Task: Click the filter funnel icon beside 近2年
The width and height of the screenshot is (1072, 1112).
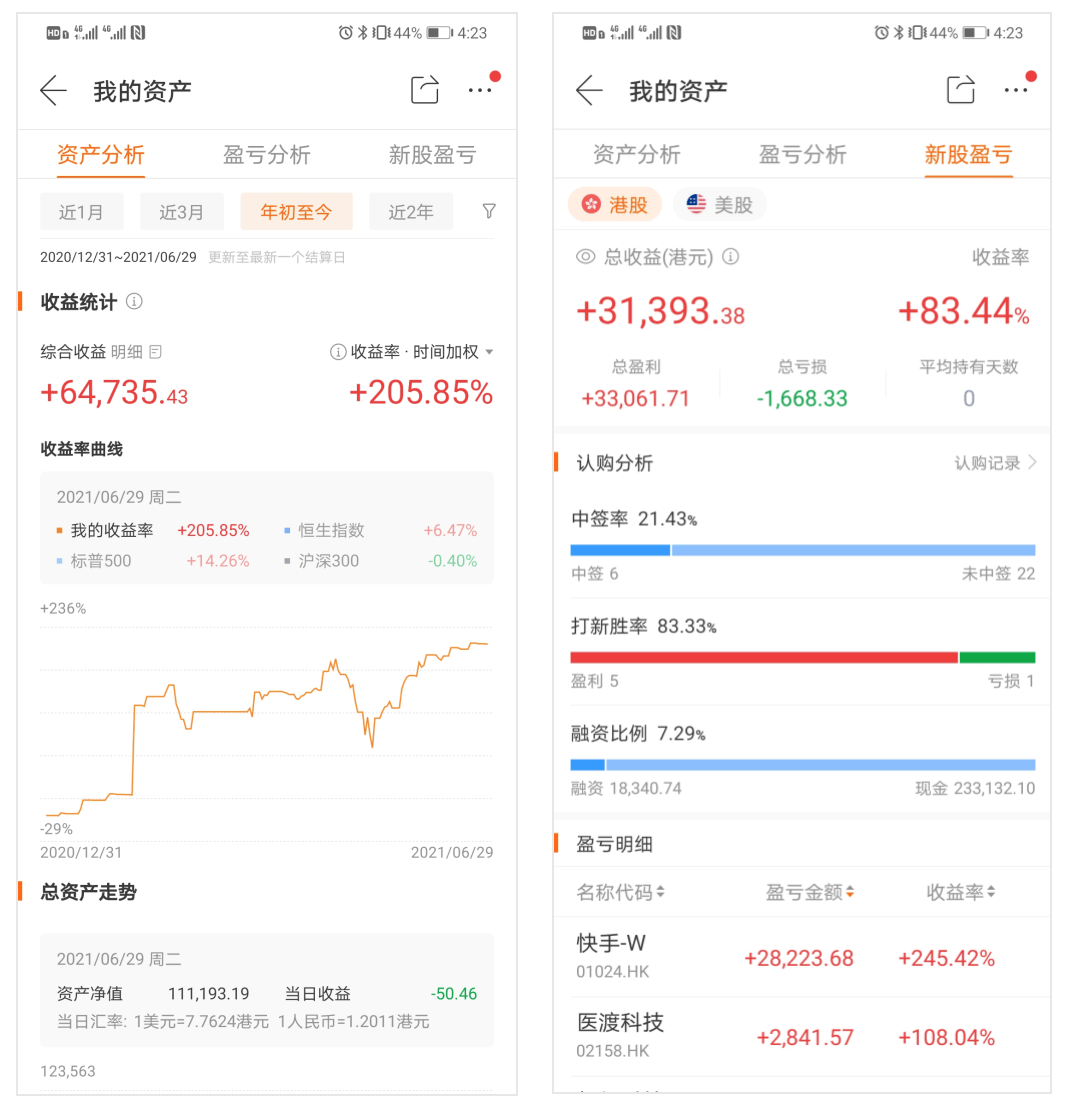Action: [488, 211]
